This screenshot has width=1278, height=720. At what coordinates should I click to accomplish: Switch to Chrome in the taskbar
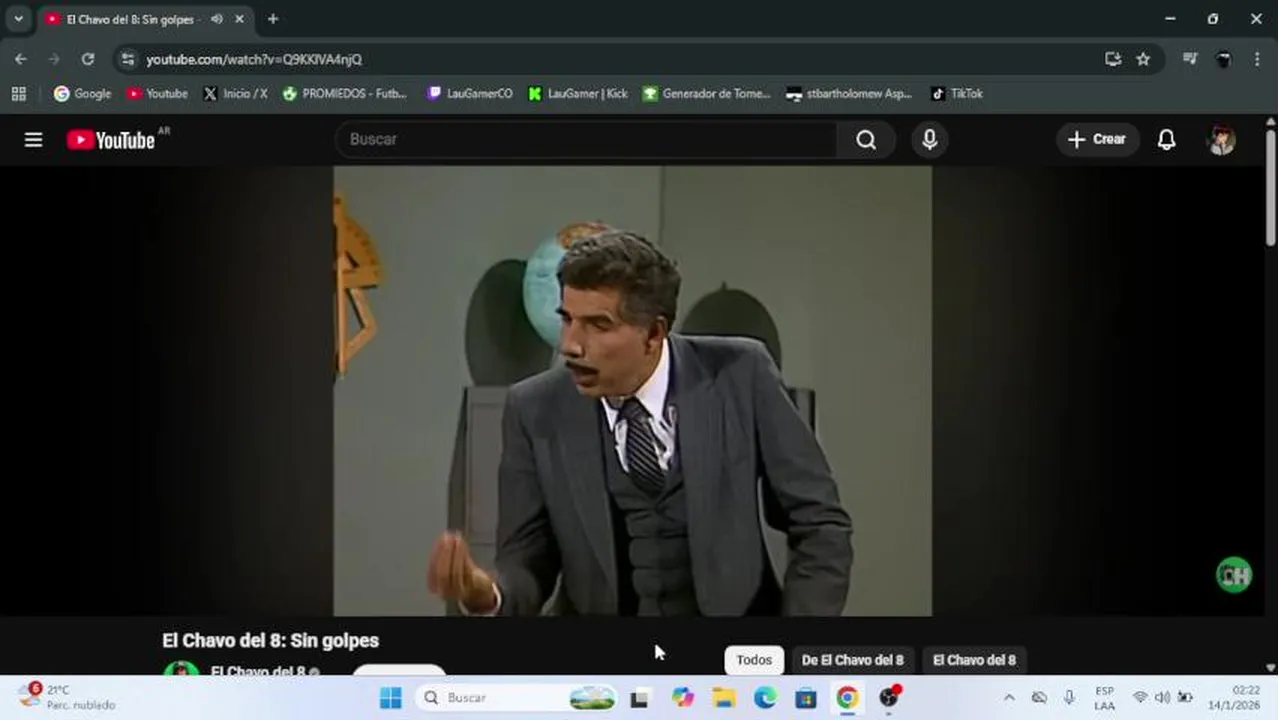click(847, 698)
